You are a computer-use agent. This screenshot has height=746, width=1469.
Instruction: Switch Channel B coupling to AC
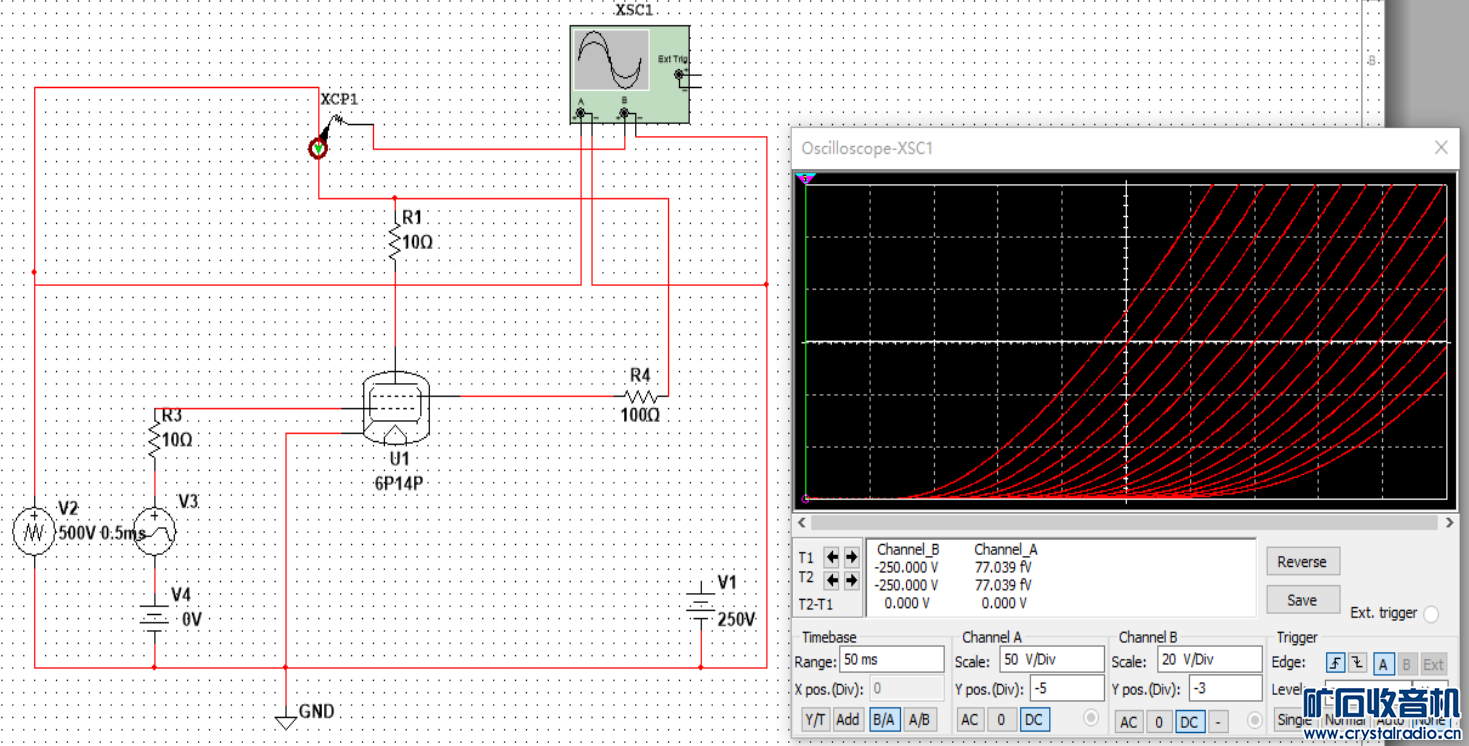(x=1129, y=721)
